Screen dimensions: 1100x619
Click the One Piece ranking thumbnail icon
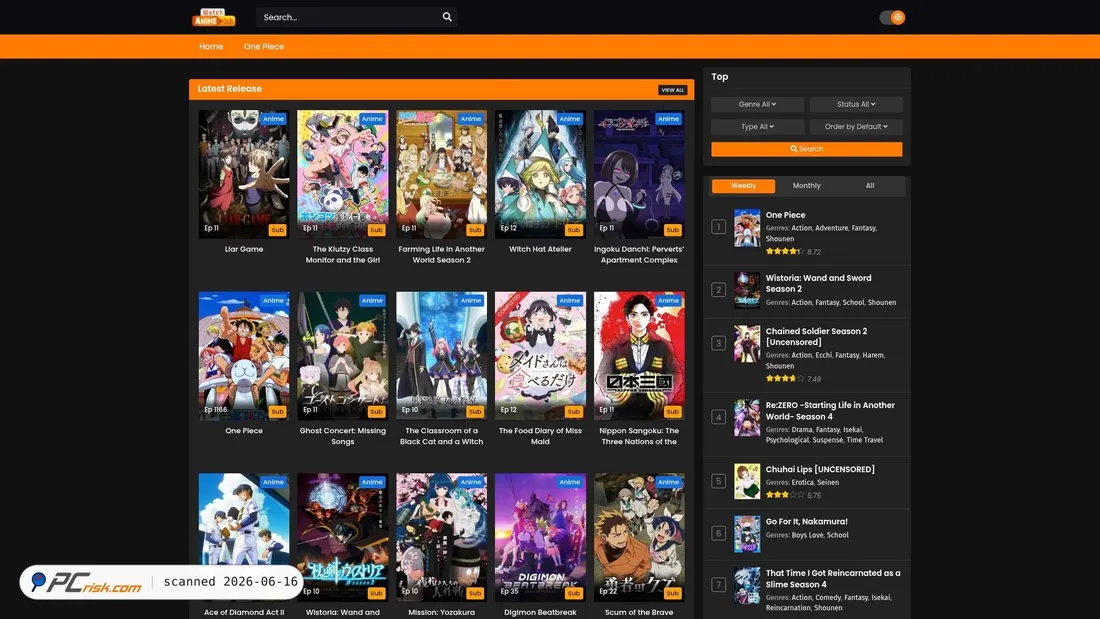pyautogui.click(x=747, y=228)
